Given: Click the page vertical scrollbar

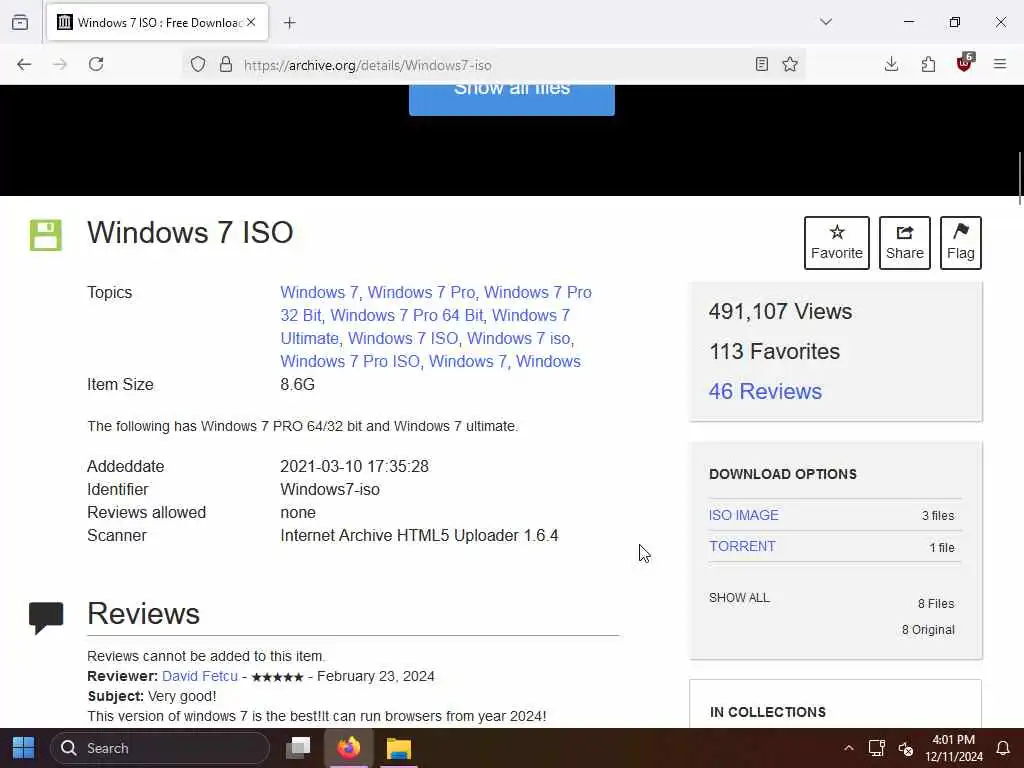Looking at the screenshot, I should pyautogui.click(x=1019, y=178).
